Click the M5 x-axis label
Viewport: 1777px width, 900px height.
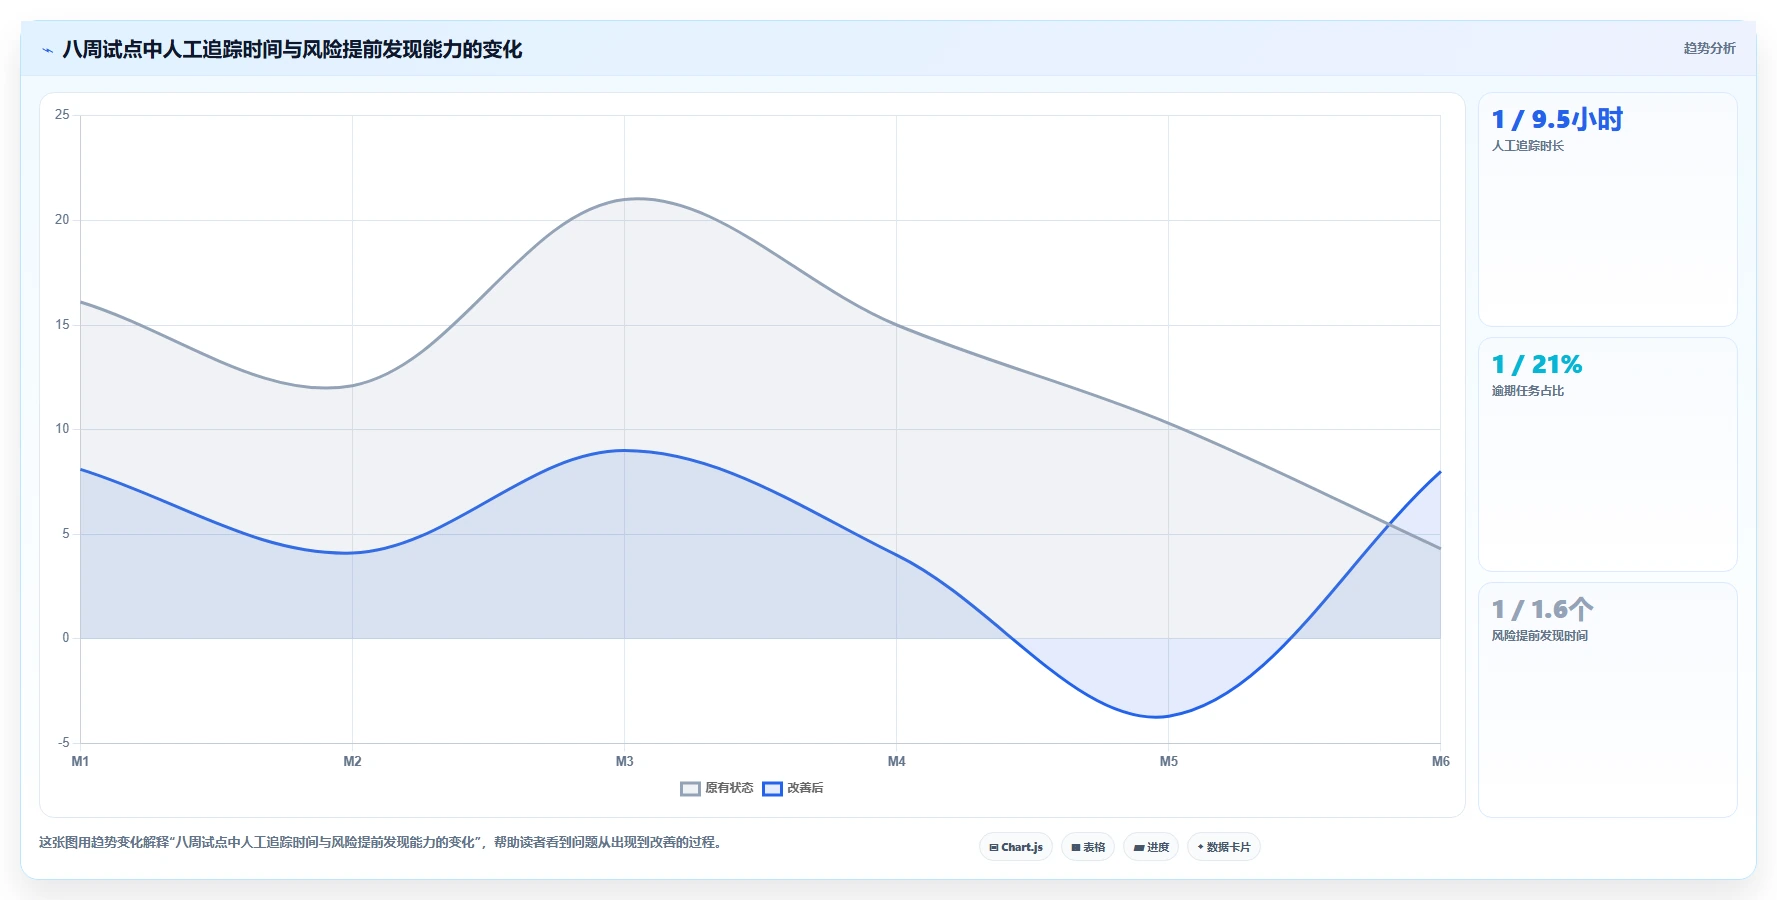1168,761
